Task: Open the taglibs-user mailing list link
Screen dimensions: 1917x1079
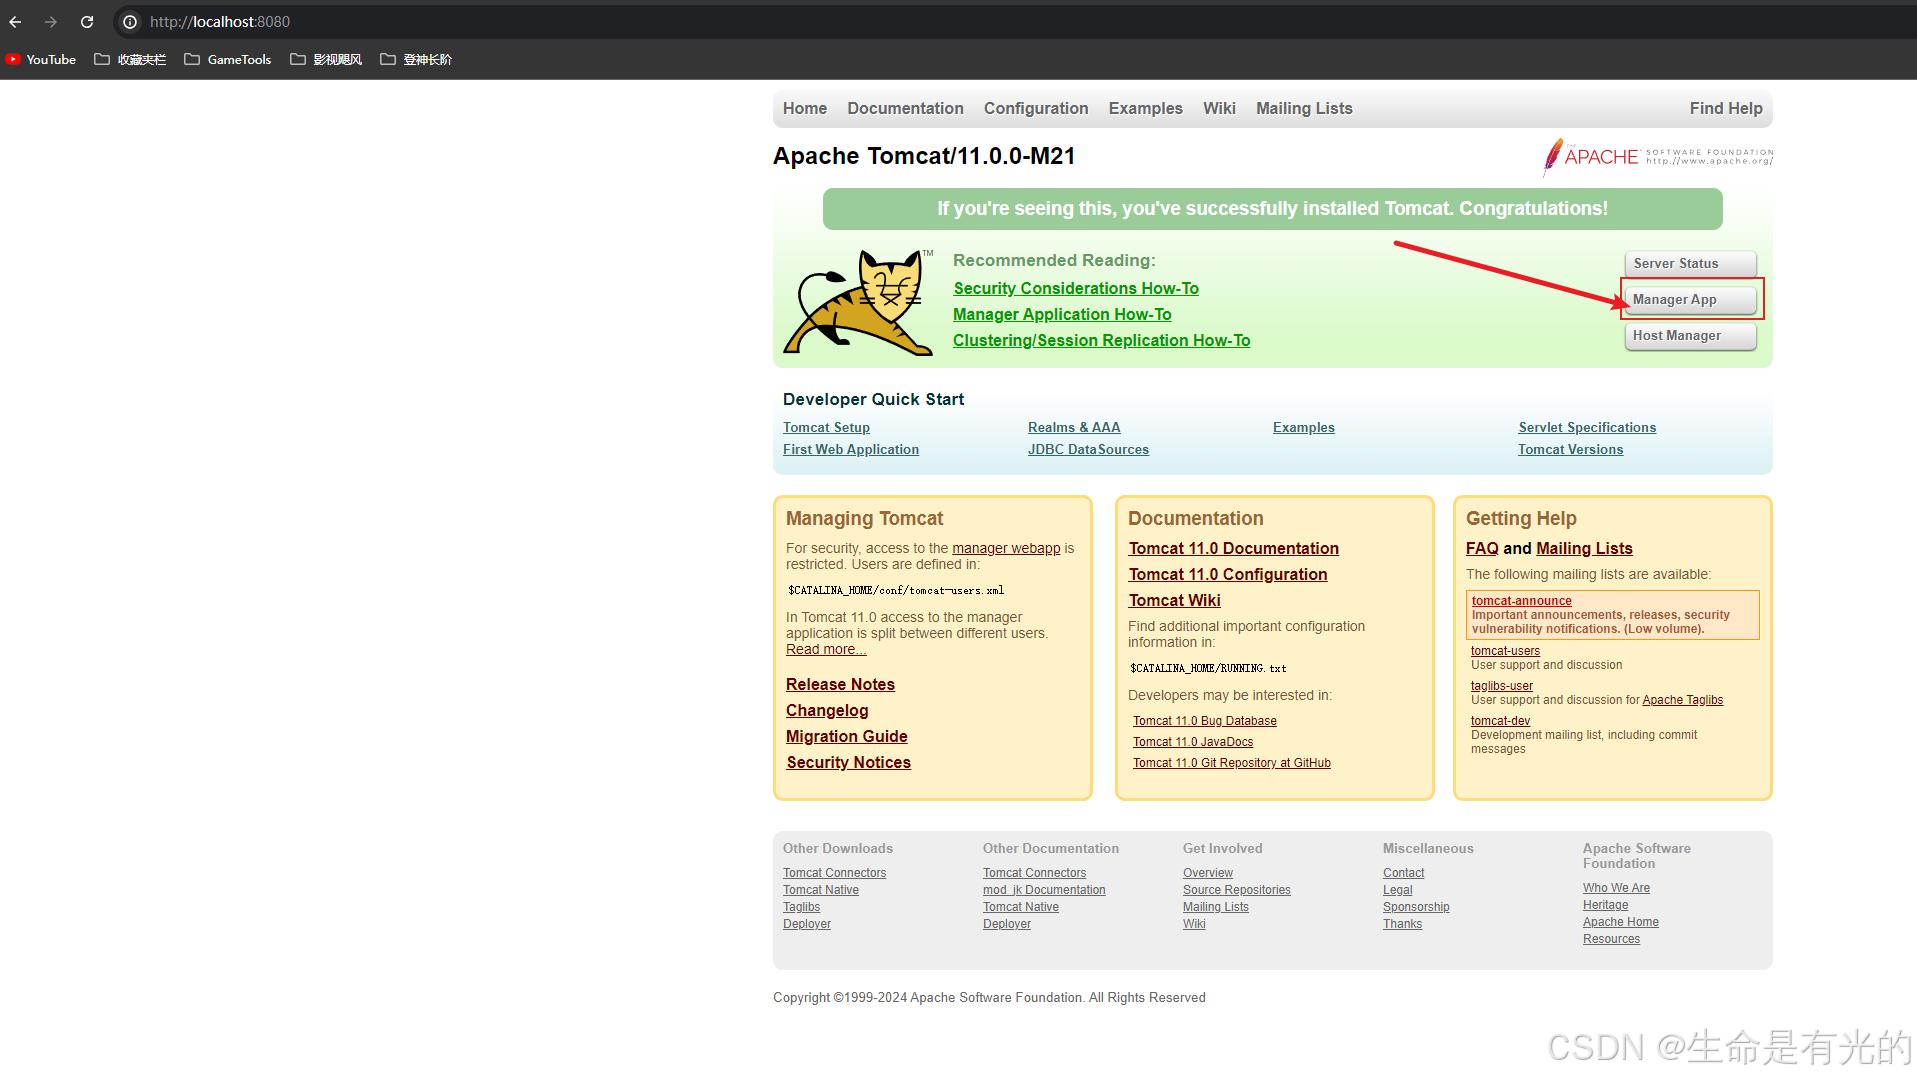Action: point(1502,686)
